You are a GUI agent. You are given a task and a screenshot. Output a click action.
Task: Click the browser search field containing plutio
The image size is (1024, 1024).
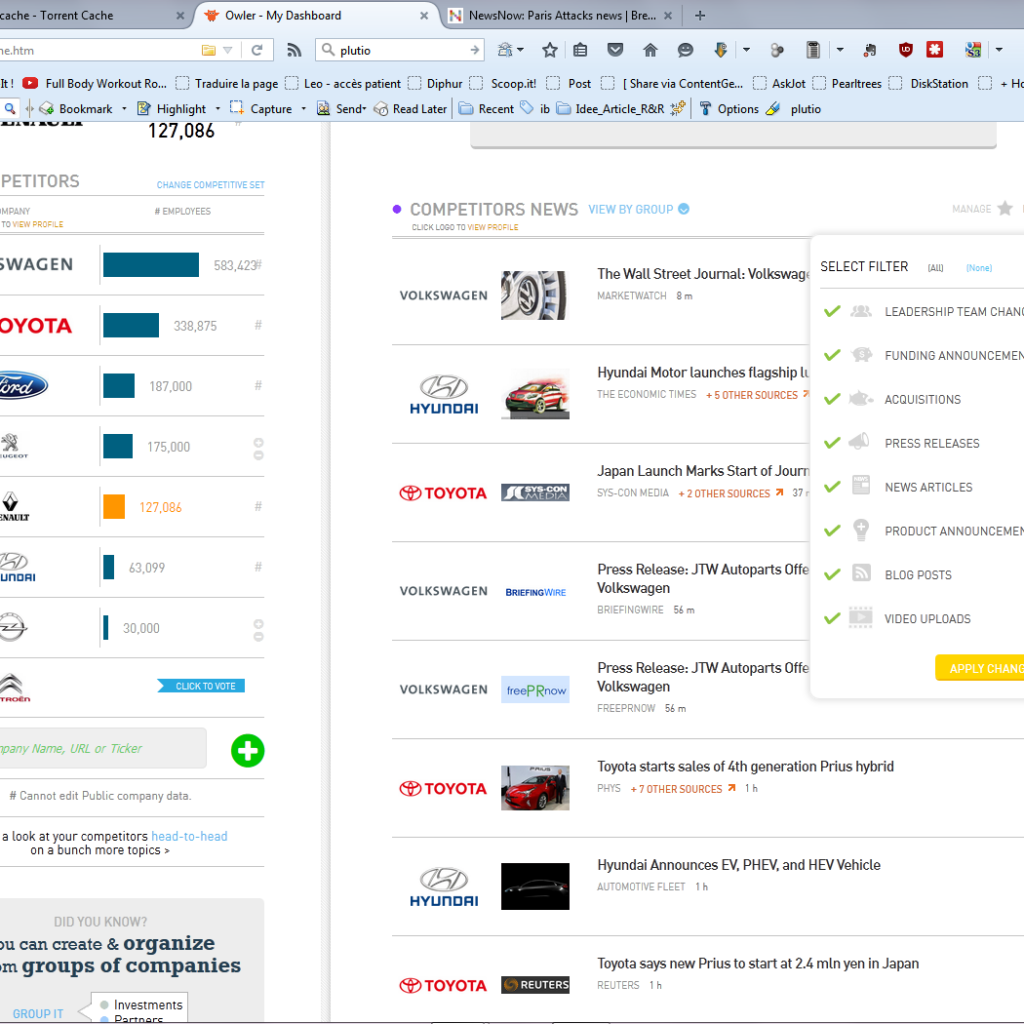[400, 50]
